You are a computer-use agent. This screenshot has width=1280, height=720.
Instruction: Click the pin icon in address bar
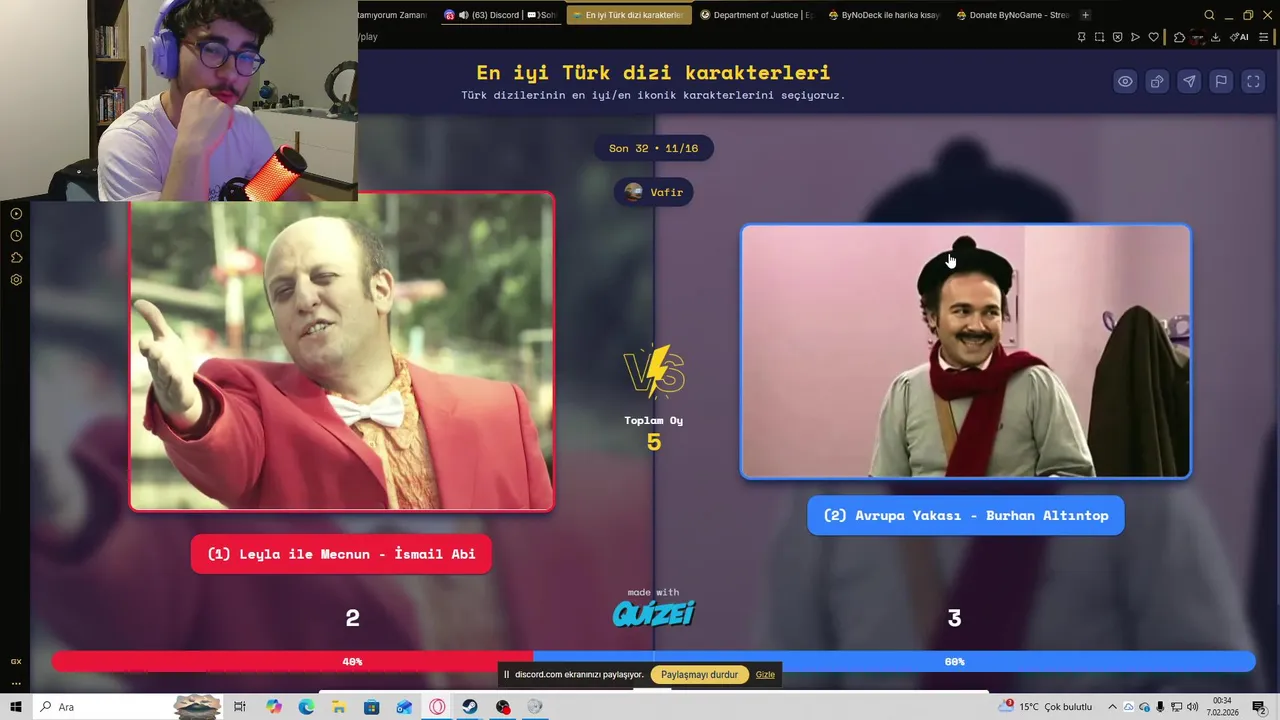click(x=1081, y=37)
